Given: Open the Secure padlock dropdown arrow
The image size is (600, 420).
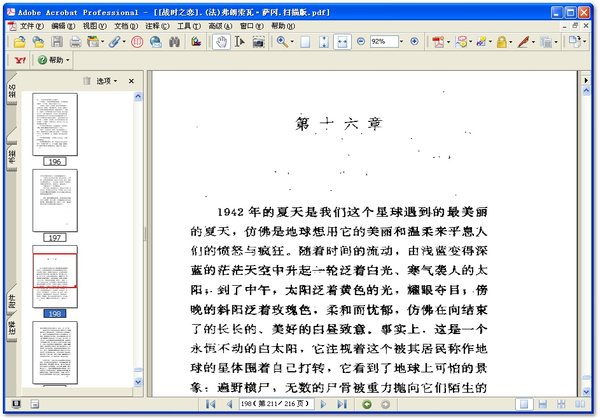Looking at the screenshot, I should point(511,42).
